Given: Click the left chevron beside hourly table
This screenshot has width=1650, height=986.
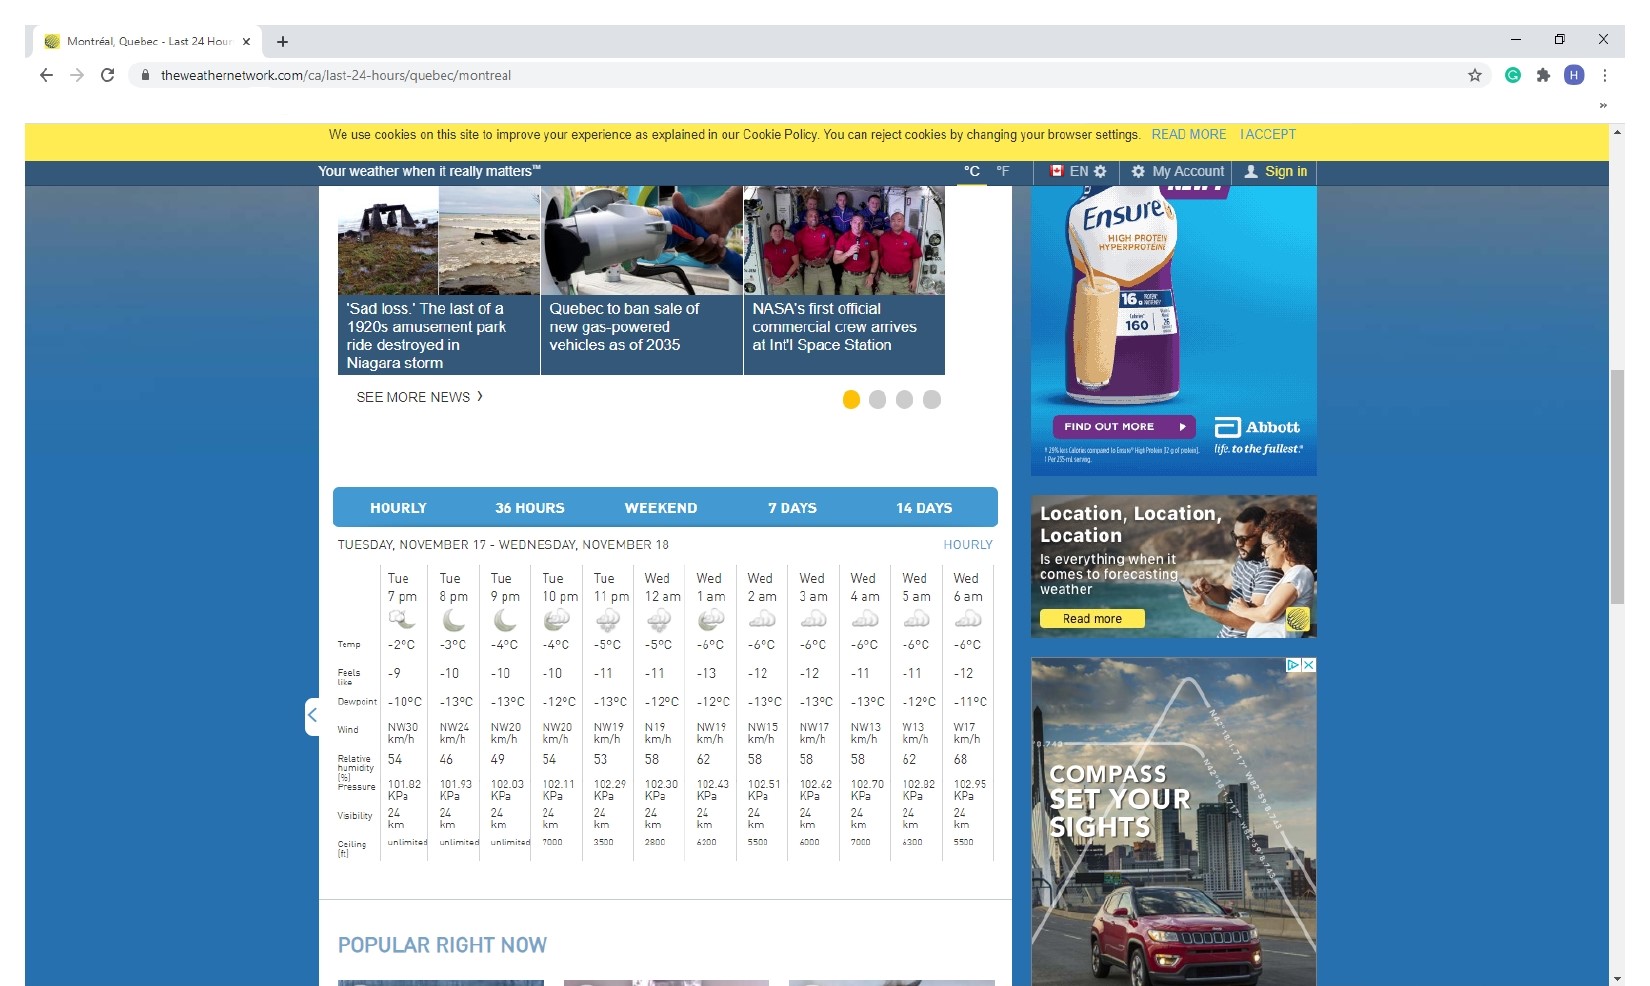Looking at the screenshot, I should pyautogui.click(x=312, y=715).
